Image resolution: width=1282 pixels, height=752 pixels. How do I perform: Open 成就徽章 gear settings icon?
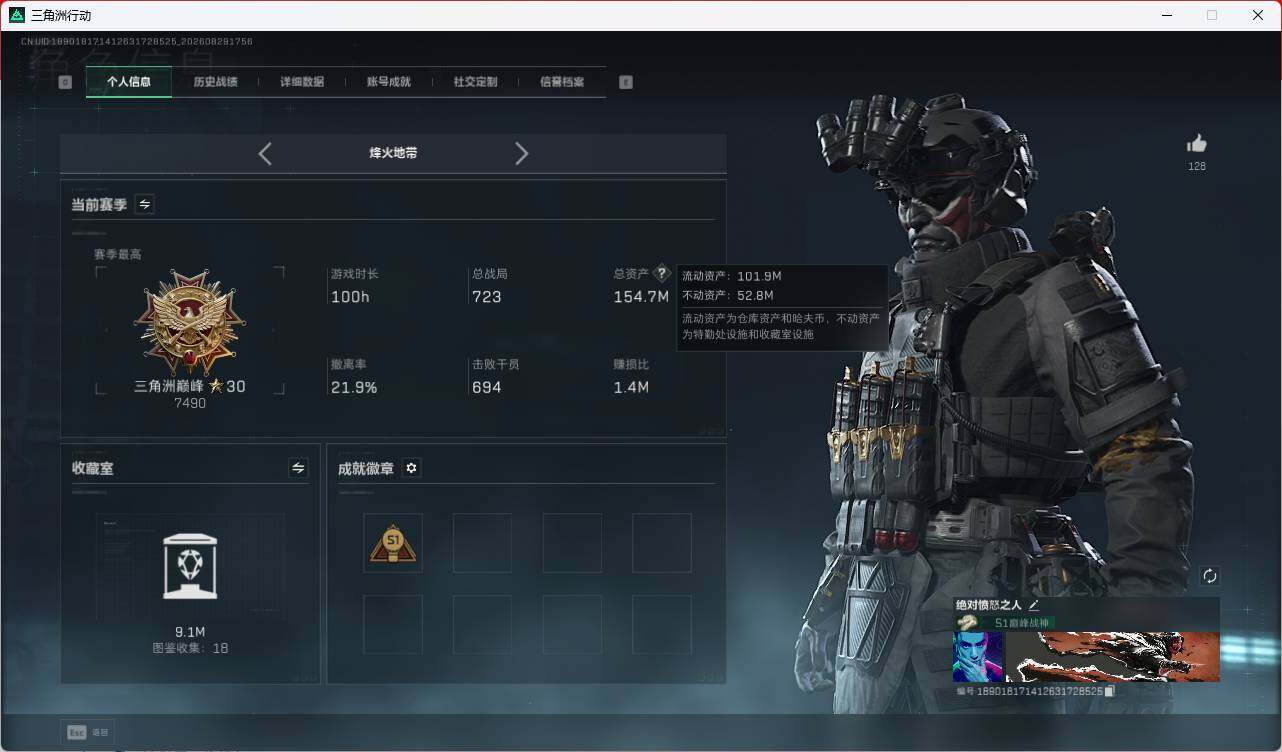(x=411, y=468)
